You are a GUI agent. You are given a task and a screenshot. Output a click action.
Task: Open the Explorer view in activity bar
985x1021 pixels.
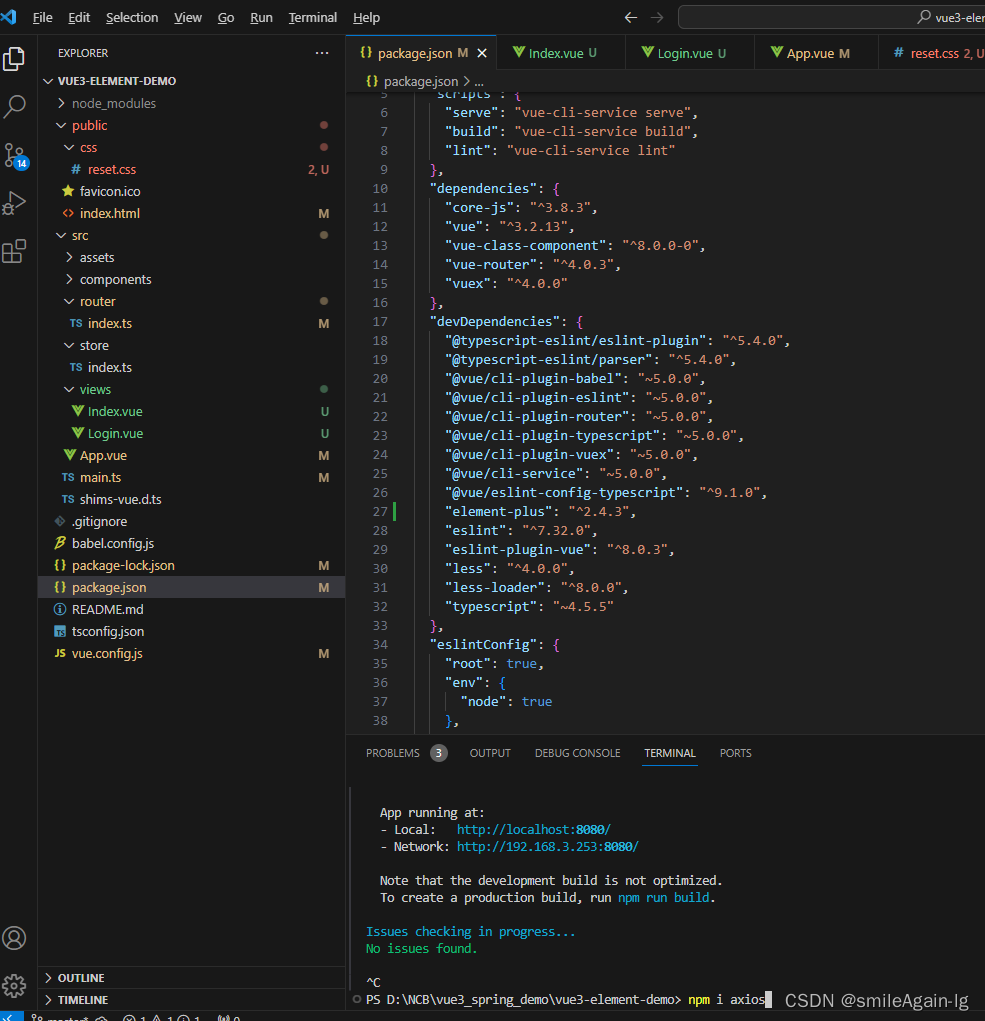(x=15, y=58)
